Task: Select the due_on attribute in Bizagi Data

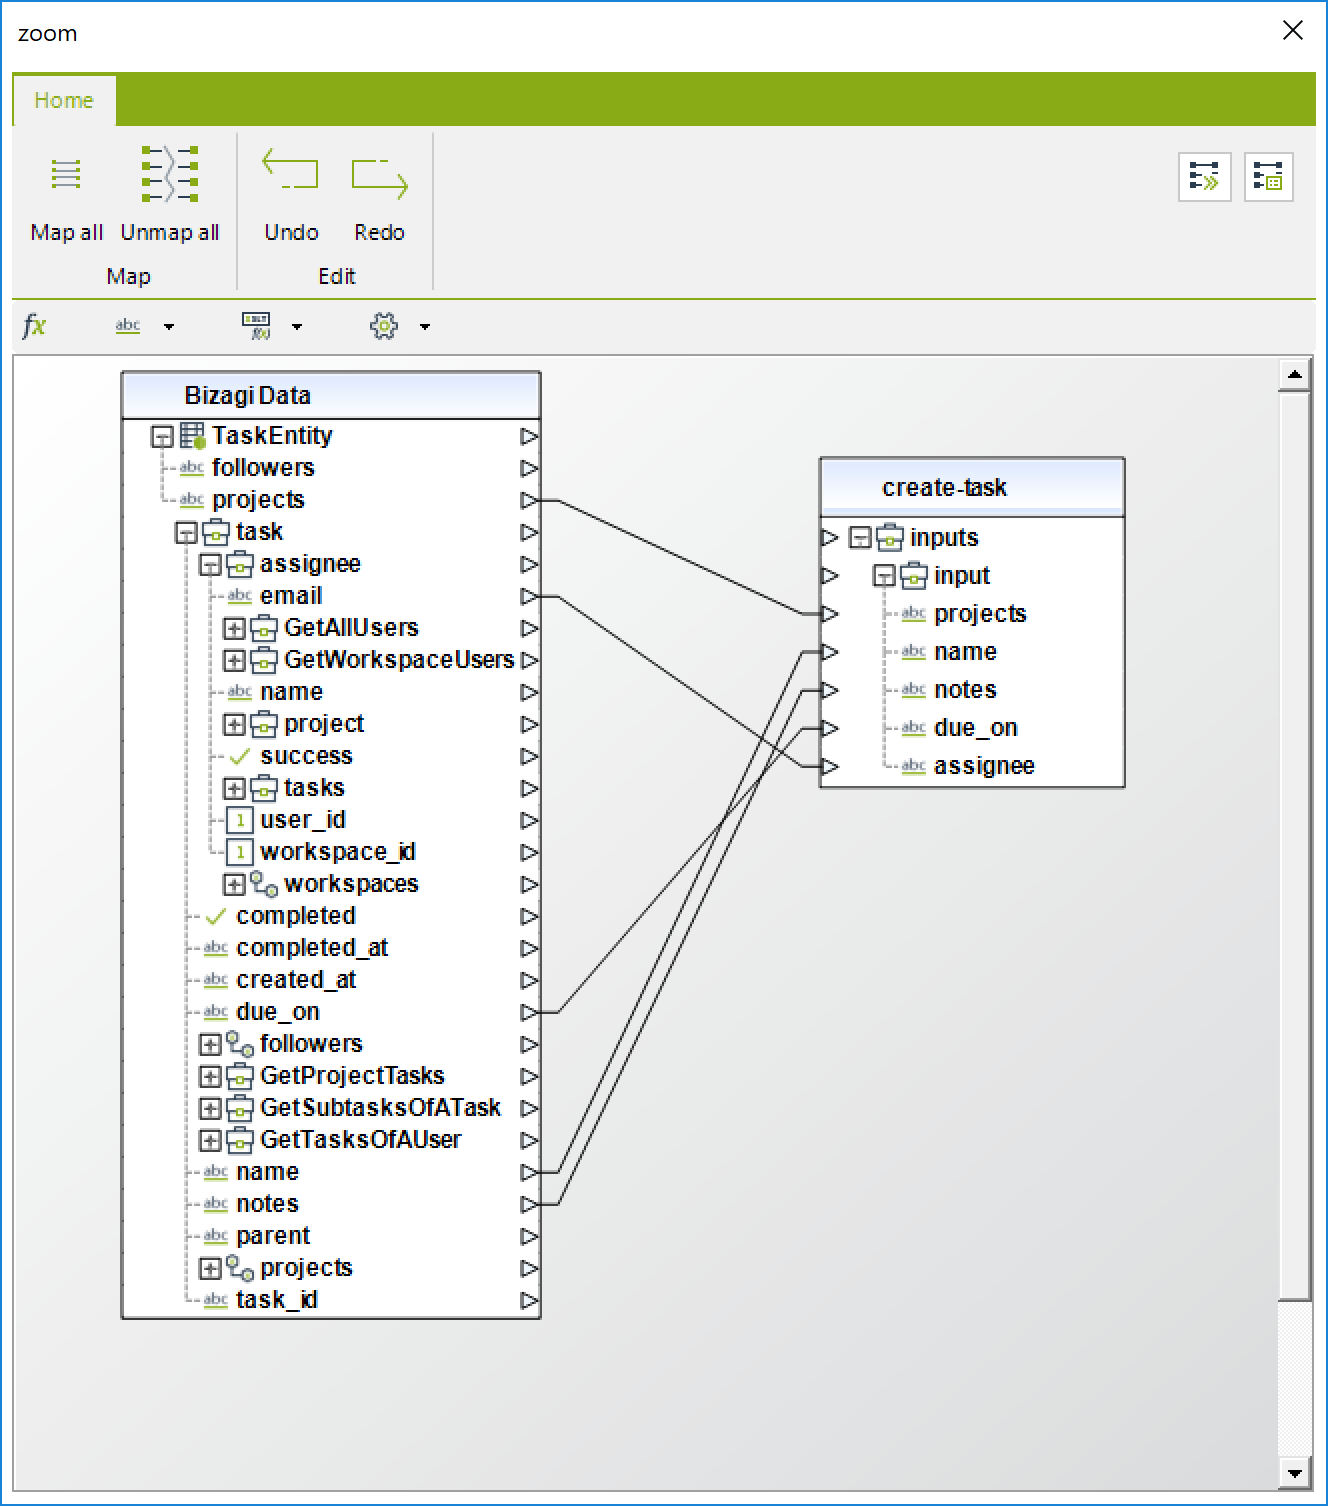Action: pos(278,1012)
